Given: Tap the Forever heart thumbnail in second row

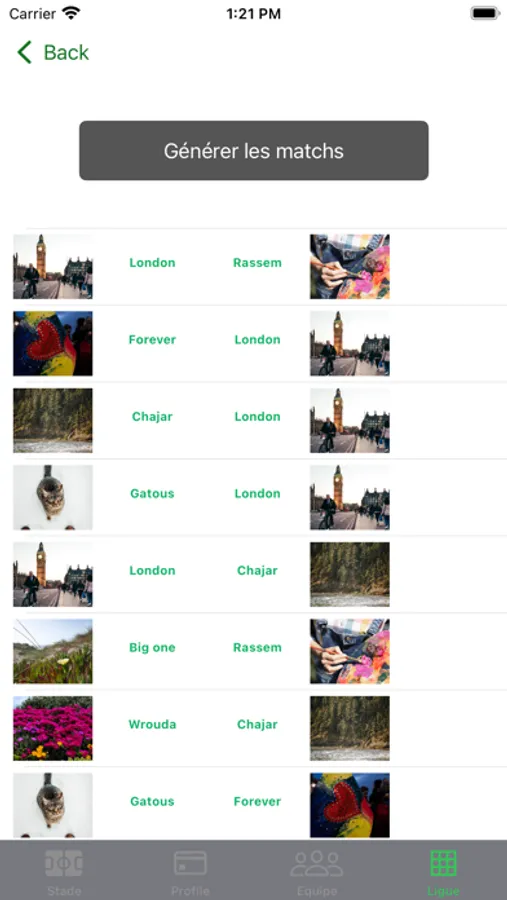Looking at the screenshot, I should click(53, 343).
